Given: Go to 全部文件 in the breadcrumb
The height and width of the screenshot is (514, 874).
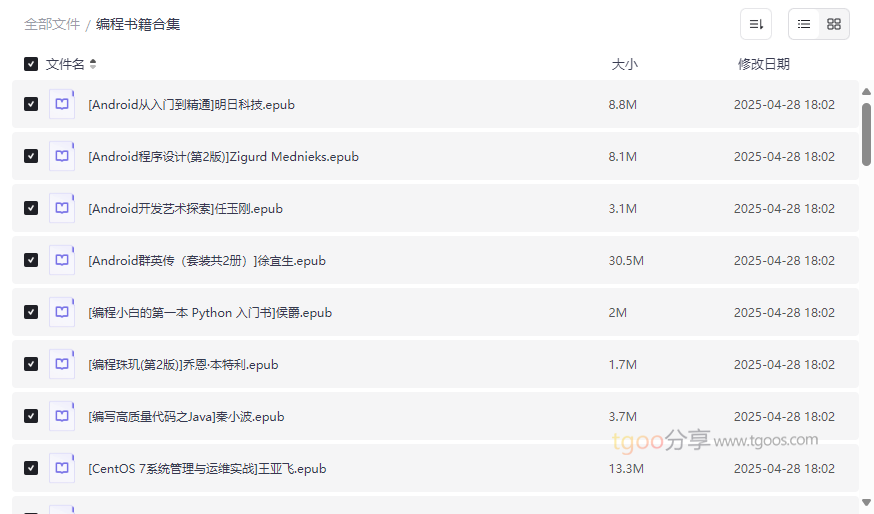Looking at the screenshot, I should [52, 24].
